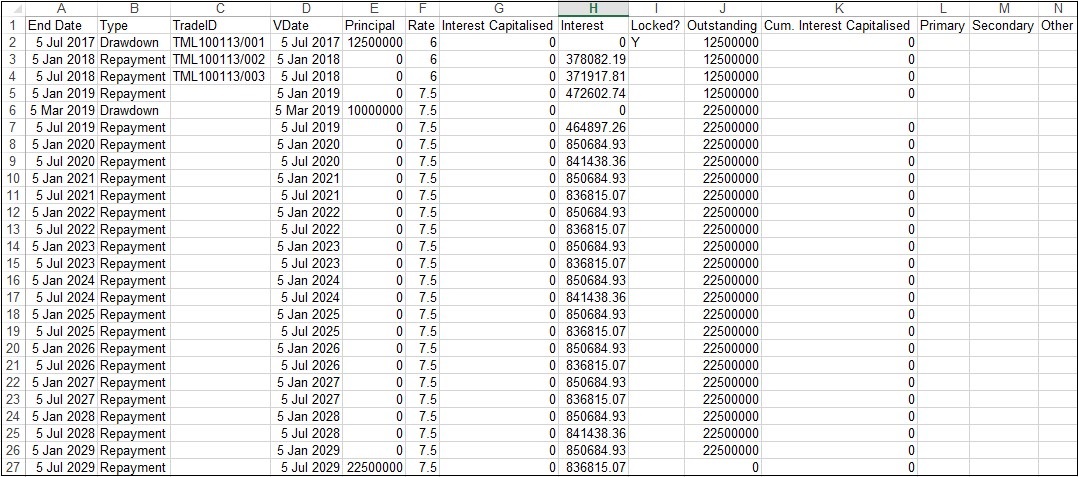Viewport: 1078px width, 477px height.
Task: Click the 371917.81 Interest cell
Action: point(592,76)
